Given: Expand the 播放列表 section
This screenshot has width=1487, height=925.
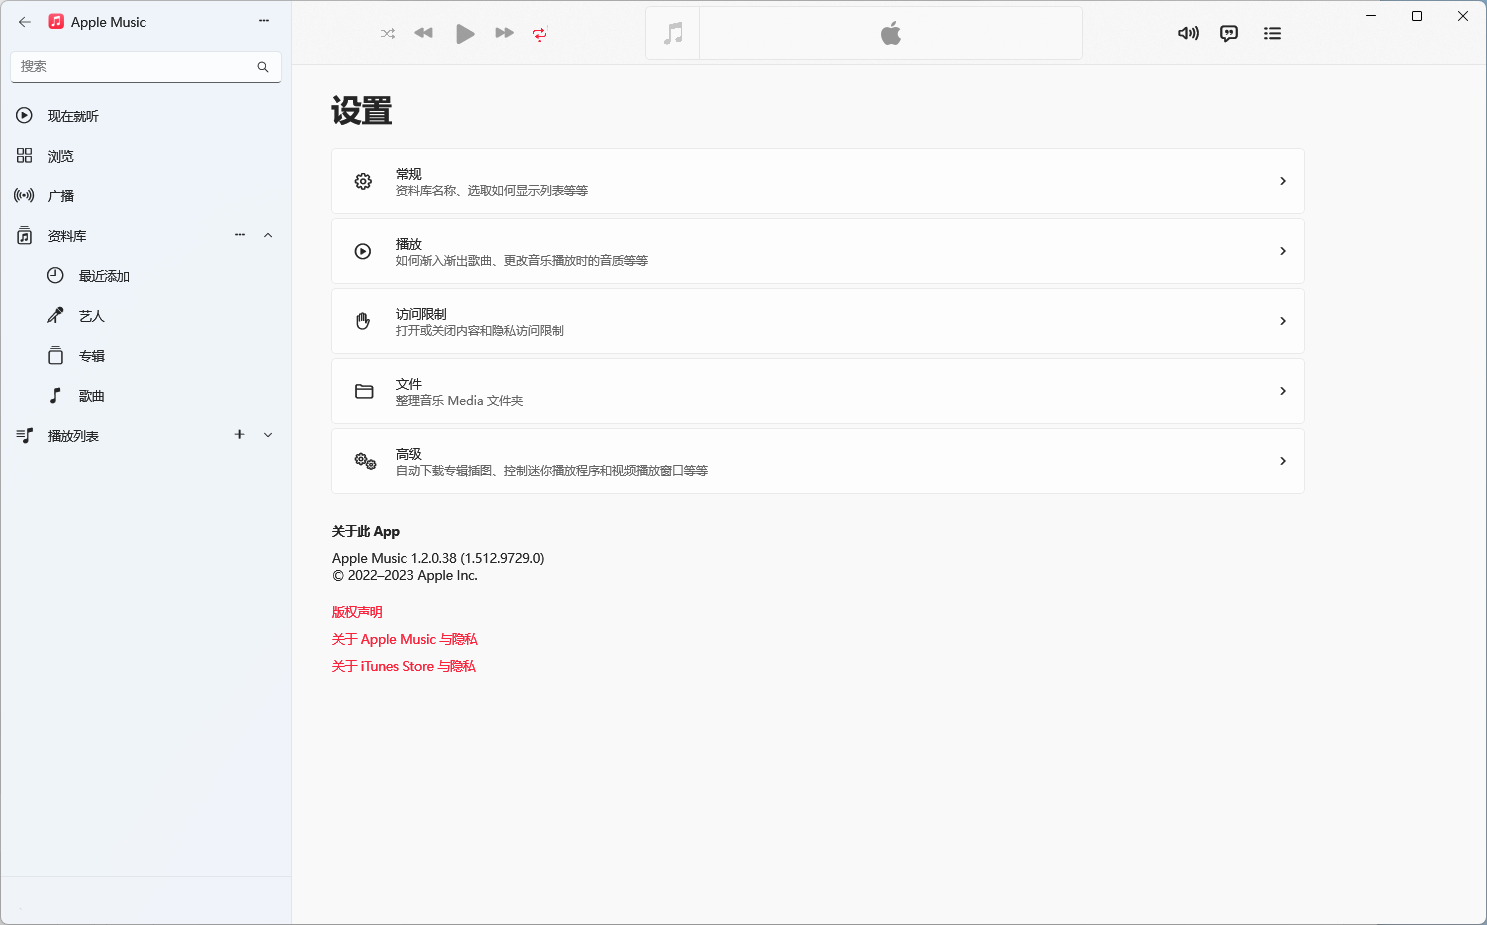Looking at the screenshot, I should [268, 435].
